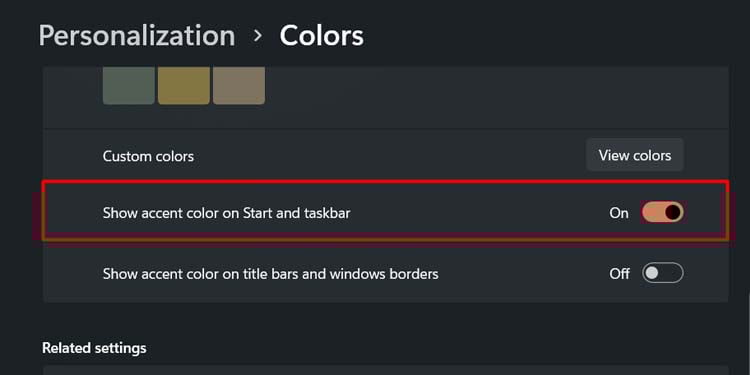The height and width of the screenshot is (375, 750).
Task: Go back to the Personalization breadcrumb
Action: tap(137, 36)
